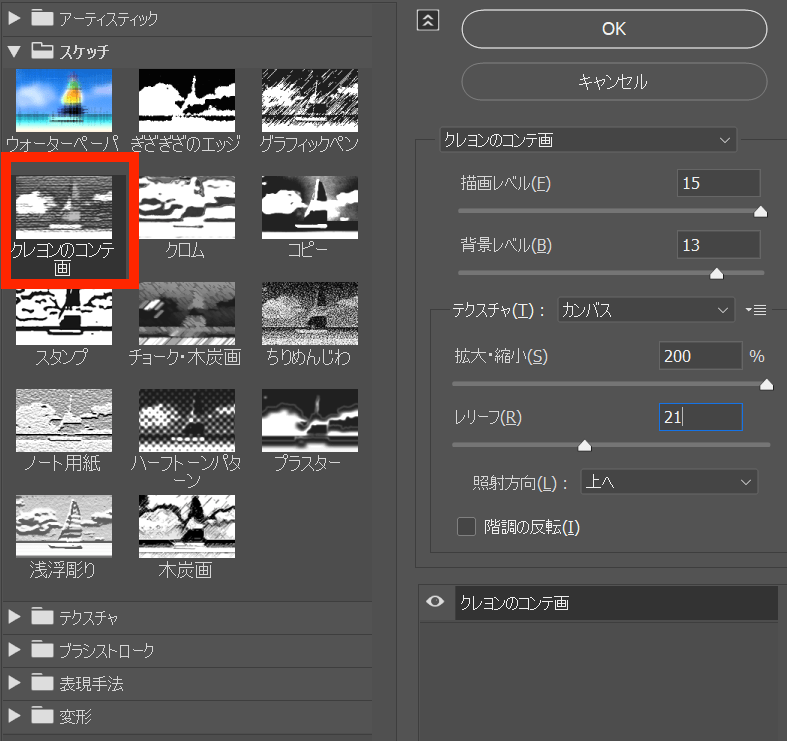
Task: Open the filter name dropdown showing クレヨンのコンテ画
Action: pyautogui.click(x=588, y=140)
